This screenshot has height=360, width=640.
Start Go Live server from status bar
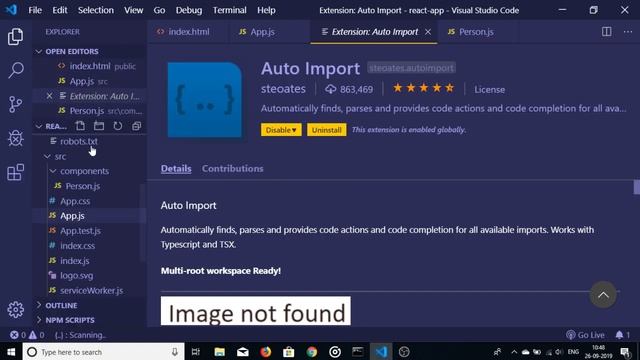tap(585, 335)
